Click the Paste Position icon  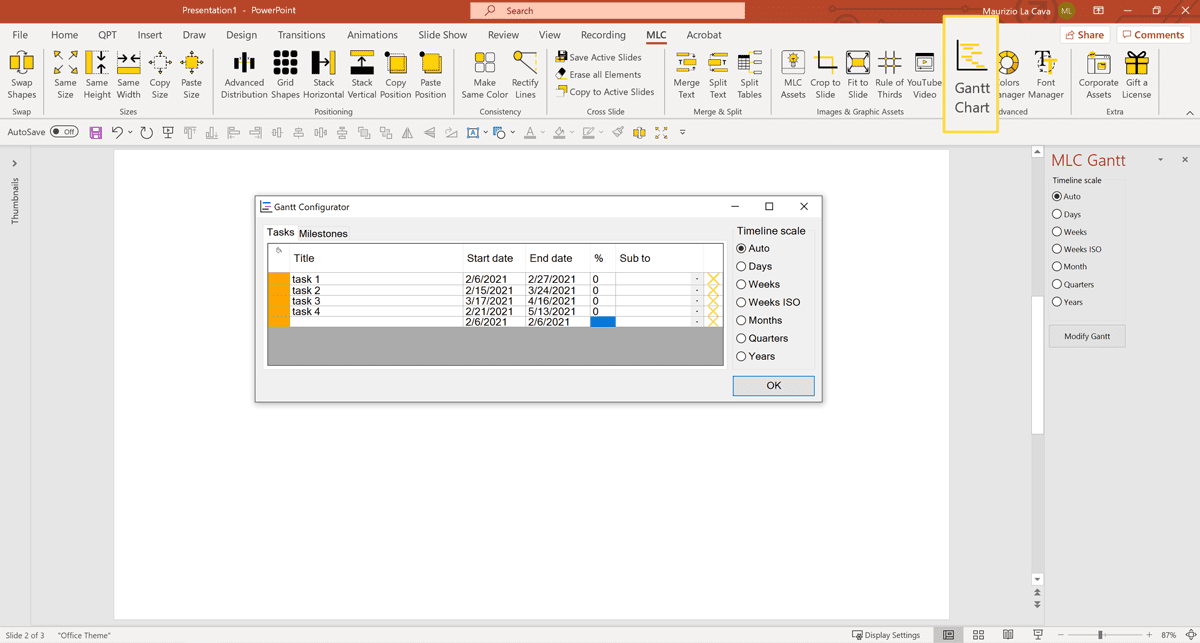coord(430,74)
